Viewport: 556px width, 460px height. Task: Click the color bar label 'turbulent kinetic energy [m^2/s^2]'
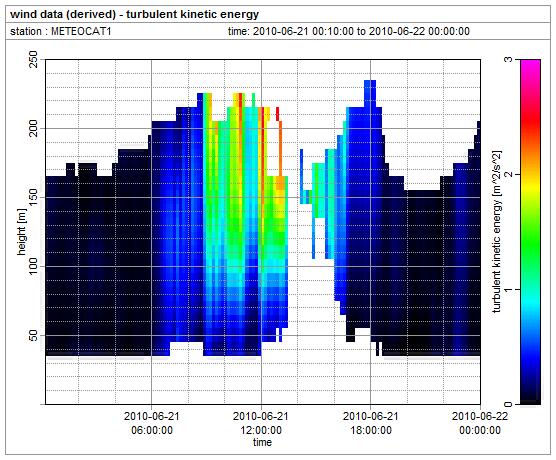pos(497,232)
